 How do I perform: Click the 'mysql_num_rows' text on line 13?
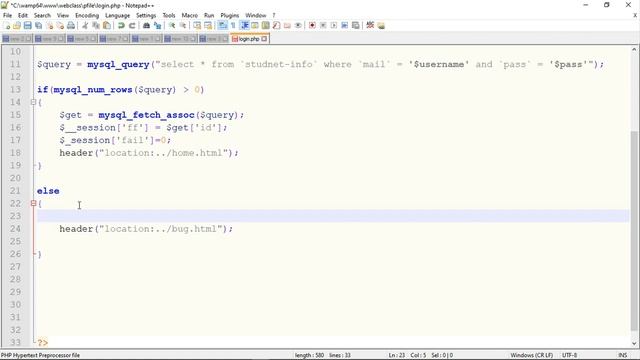[93, 90]
